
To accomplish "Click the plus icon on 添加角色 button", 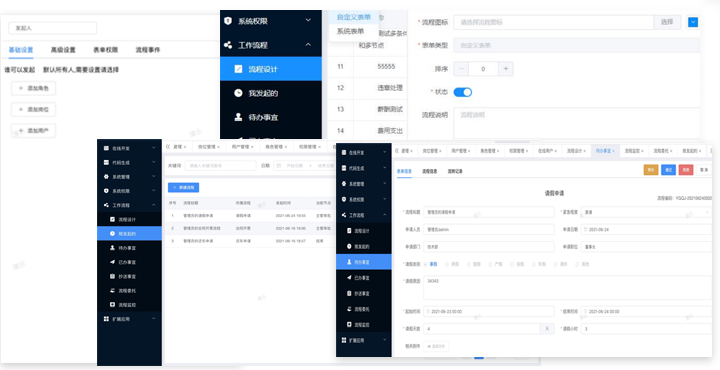I will [x=20, y=89].
